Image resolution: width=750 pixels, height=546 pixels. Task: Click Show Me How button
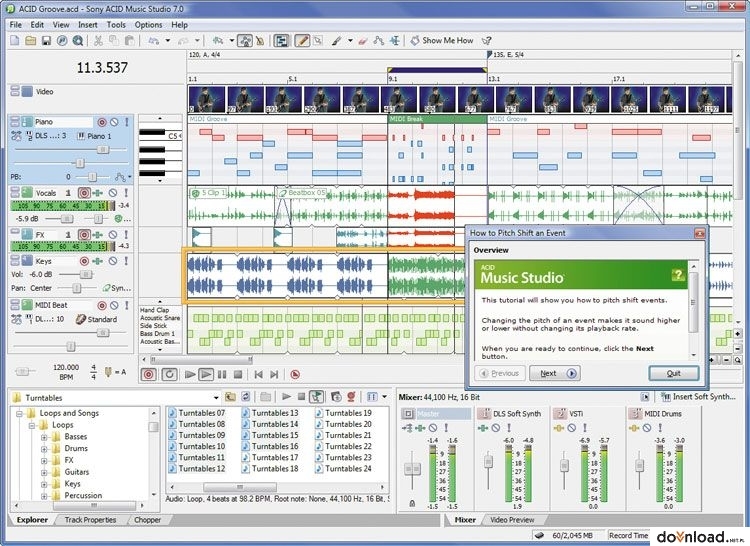[442, 41]
